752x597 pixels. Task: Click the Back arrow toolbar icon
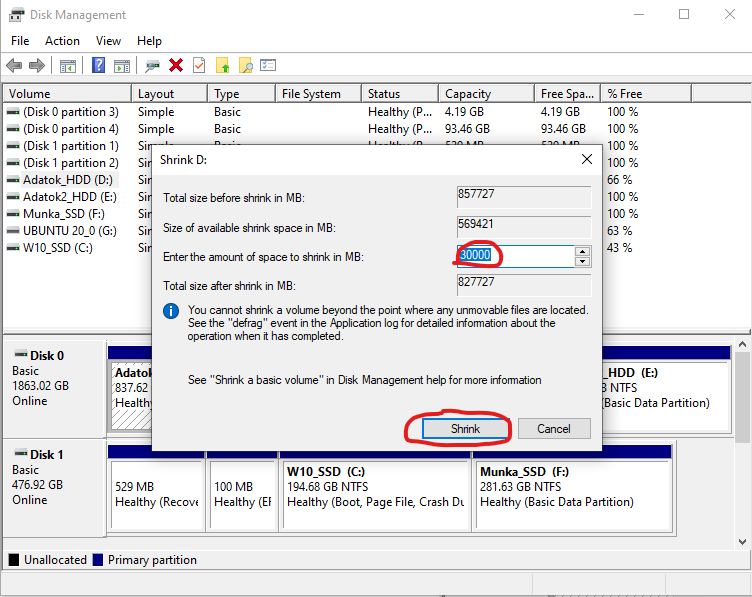click(x=14, y=65)
